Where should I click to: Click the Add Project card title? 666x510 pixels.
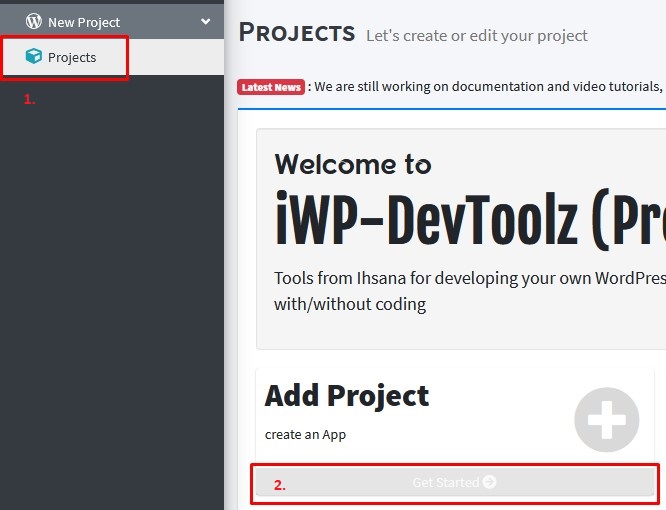coord(347,396)
